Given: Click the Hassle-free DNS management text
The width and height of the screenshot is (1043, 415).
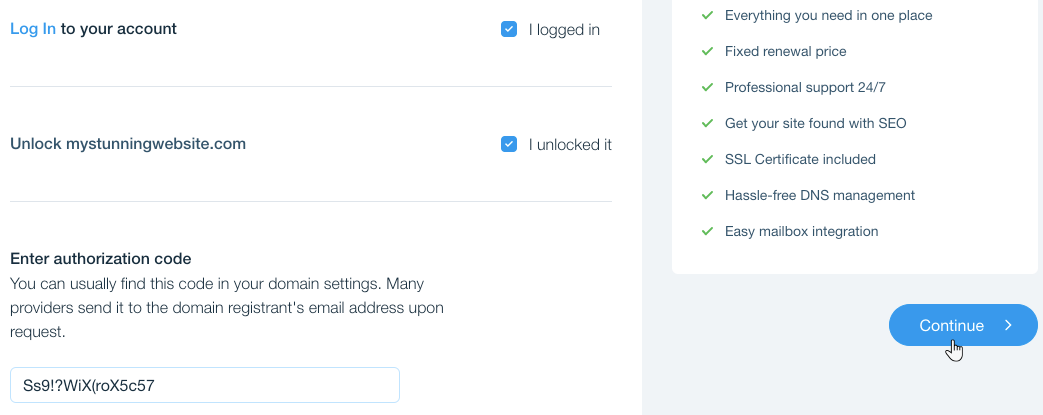Looking at the screenshot, I should (820, 196).
